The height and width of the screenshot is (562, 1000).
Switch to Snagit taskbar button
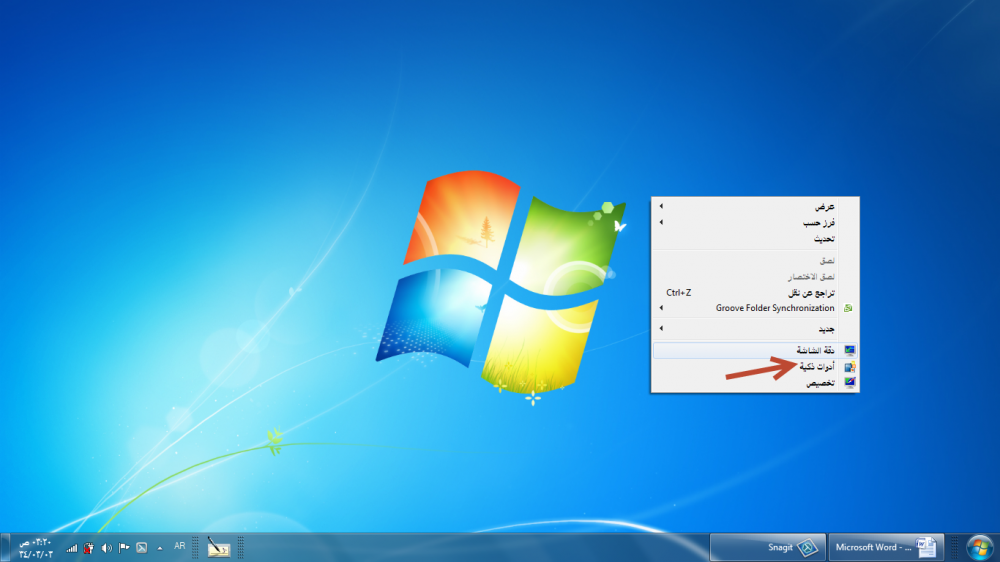coord(767,547)
